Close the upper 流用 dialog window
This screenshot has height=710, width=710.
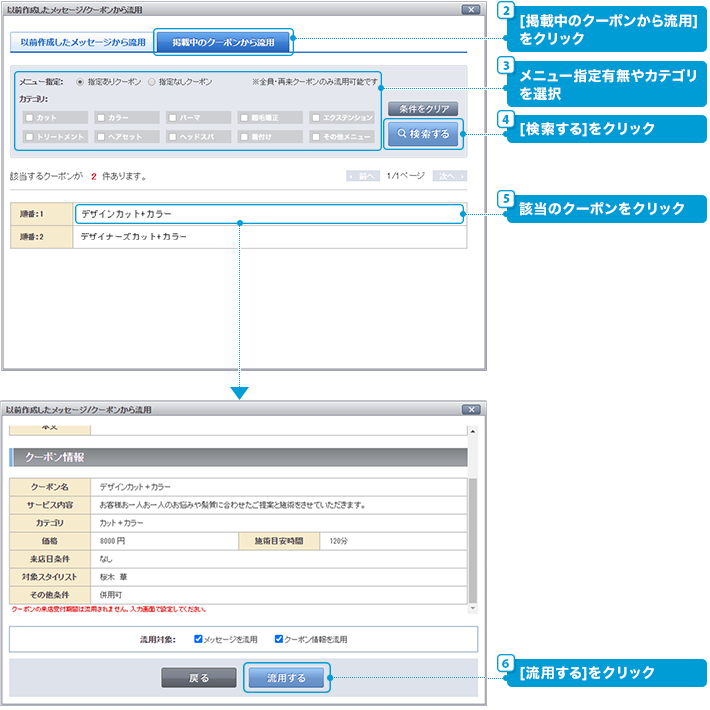[x=470, y=9]
